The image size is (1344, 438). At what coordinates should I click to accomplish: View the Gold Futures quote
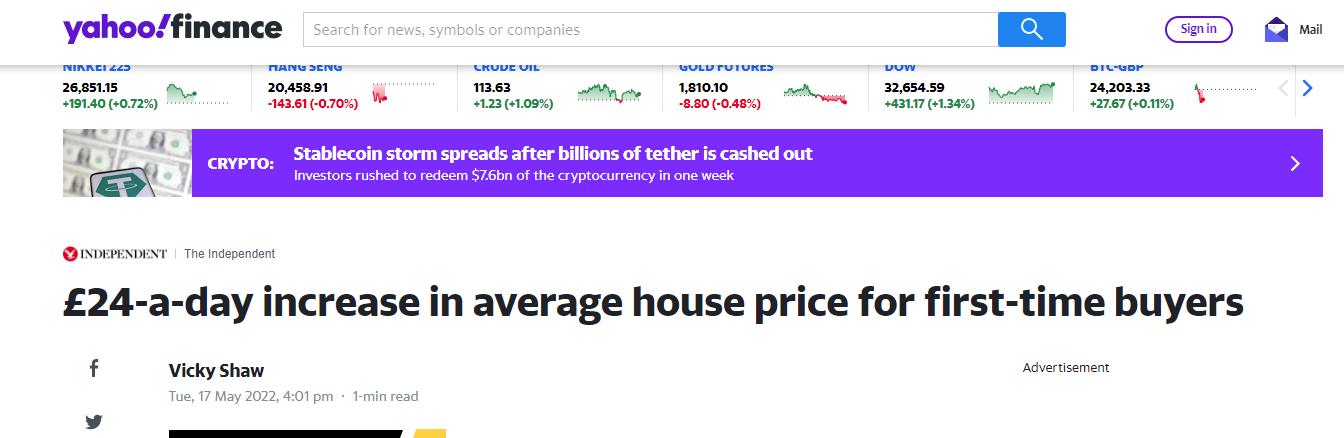[x=726, y=68]
